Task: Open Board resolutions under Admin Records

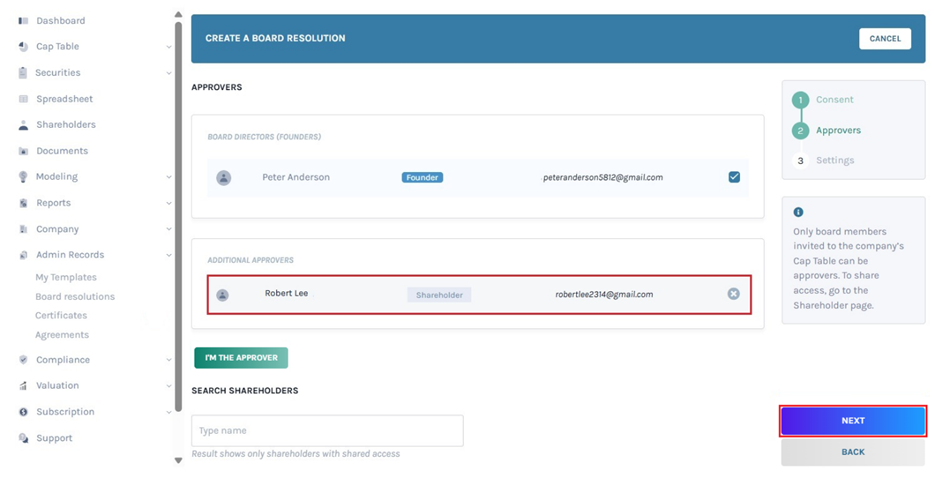Action: (75, 297)
